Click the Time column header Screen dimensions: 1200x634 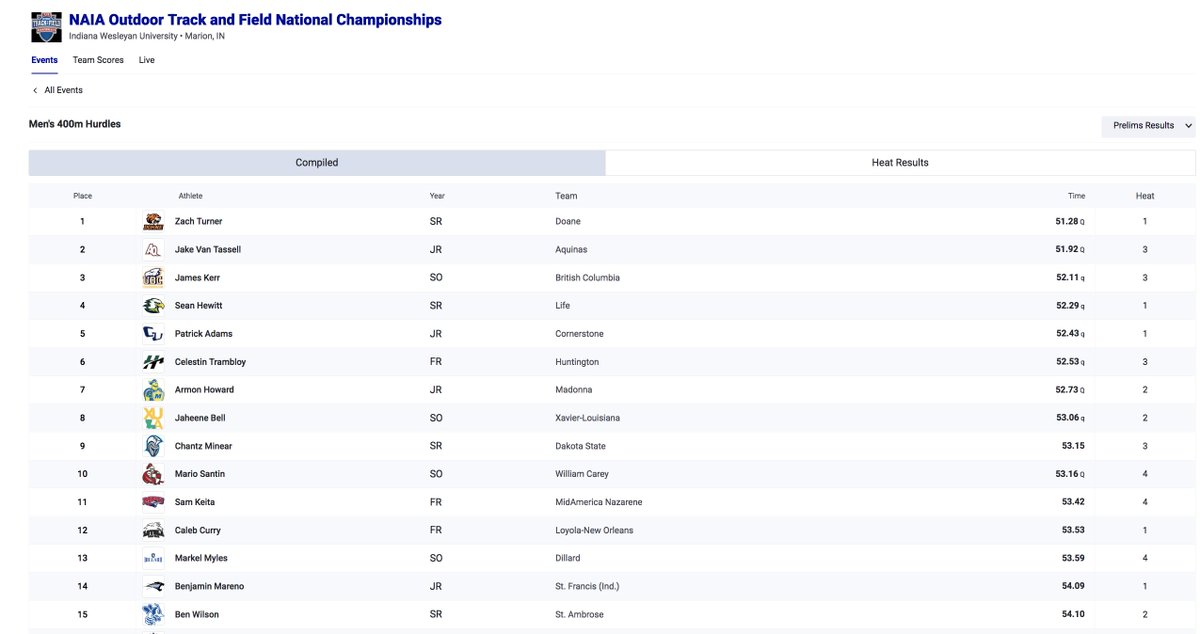click(x=1076, y=196)
